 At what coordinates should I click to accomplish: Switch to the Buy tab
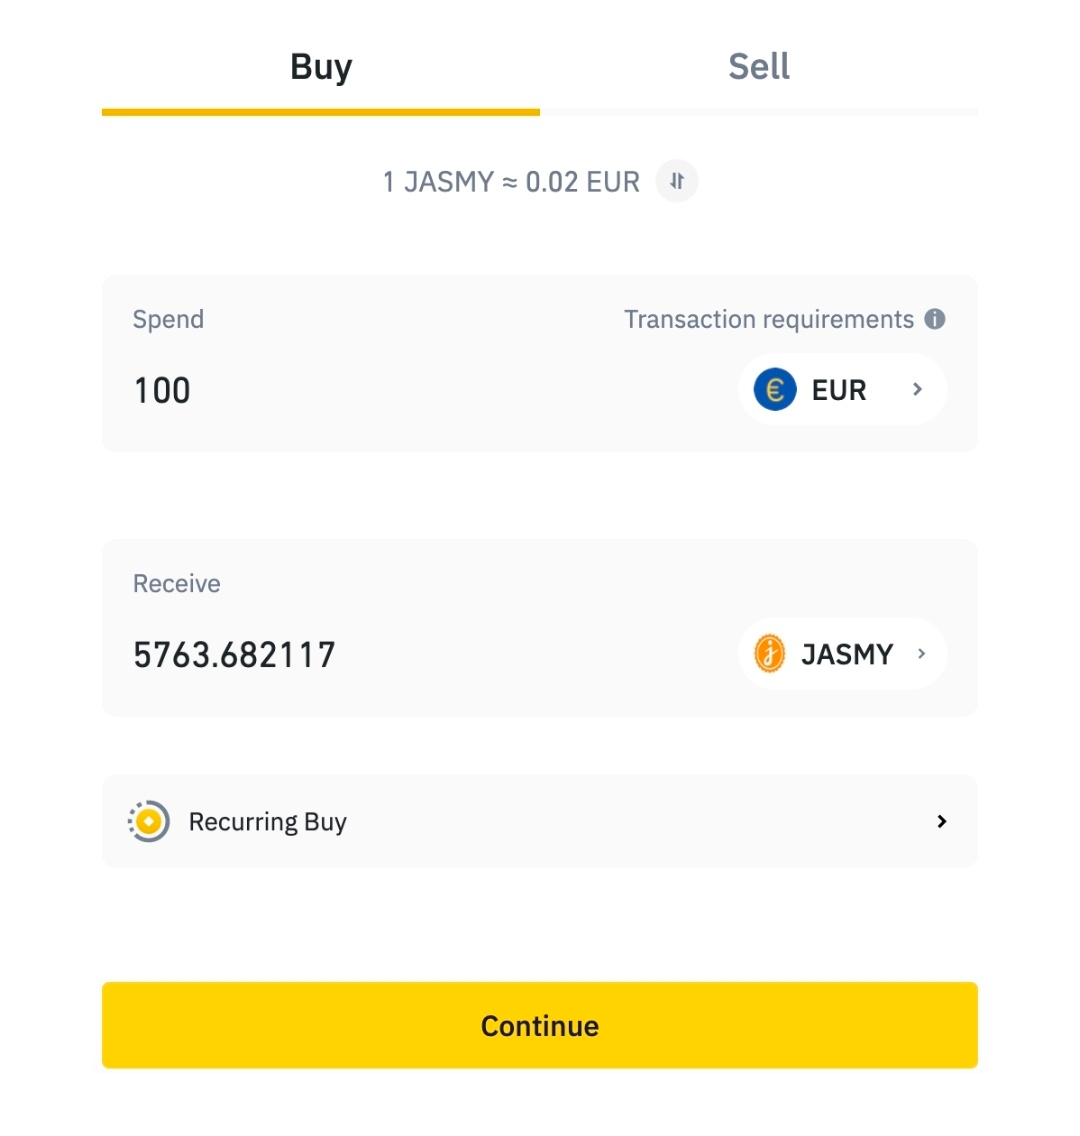tap(321, 67)
